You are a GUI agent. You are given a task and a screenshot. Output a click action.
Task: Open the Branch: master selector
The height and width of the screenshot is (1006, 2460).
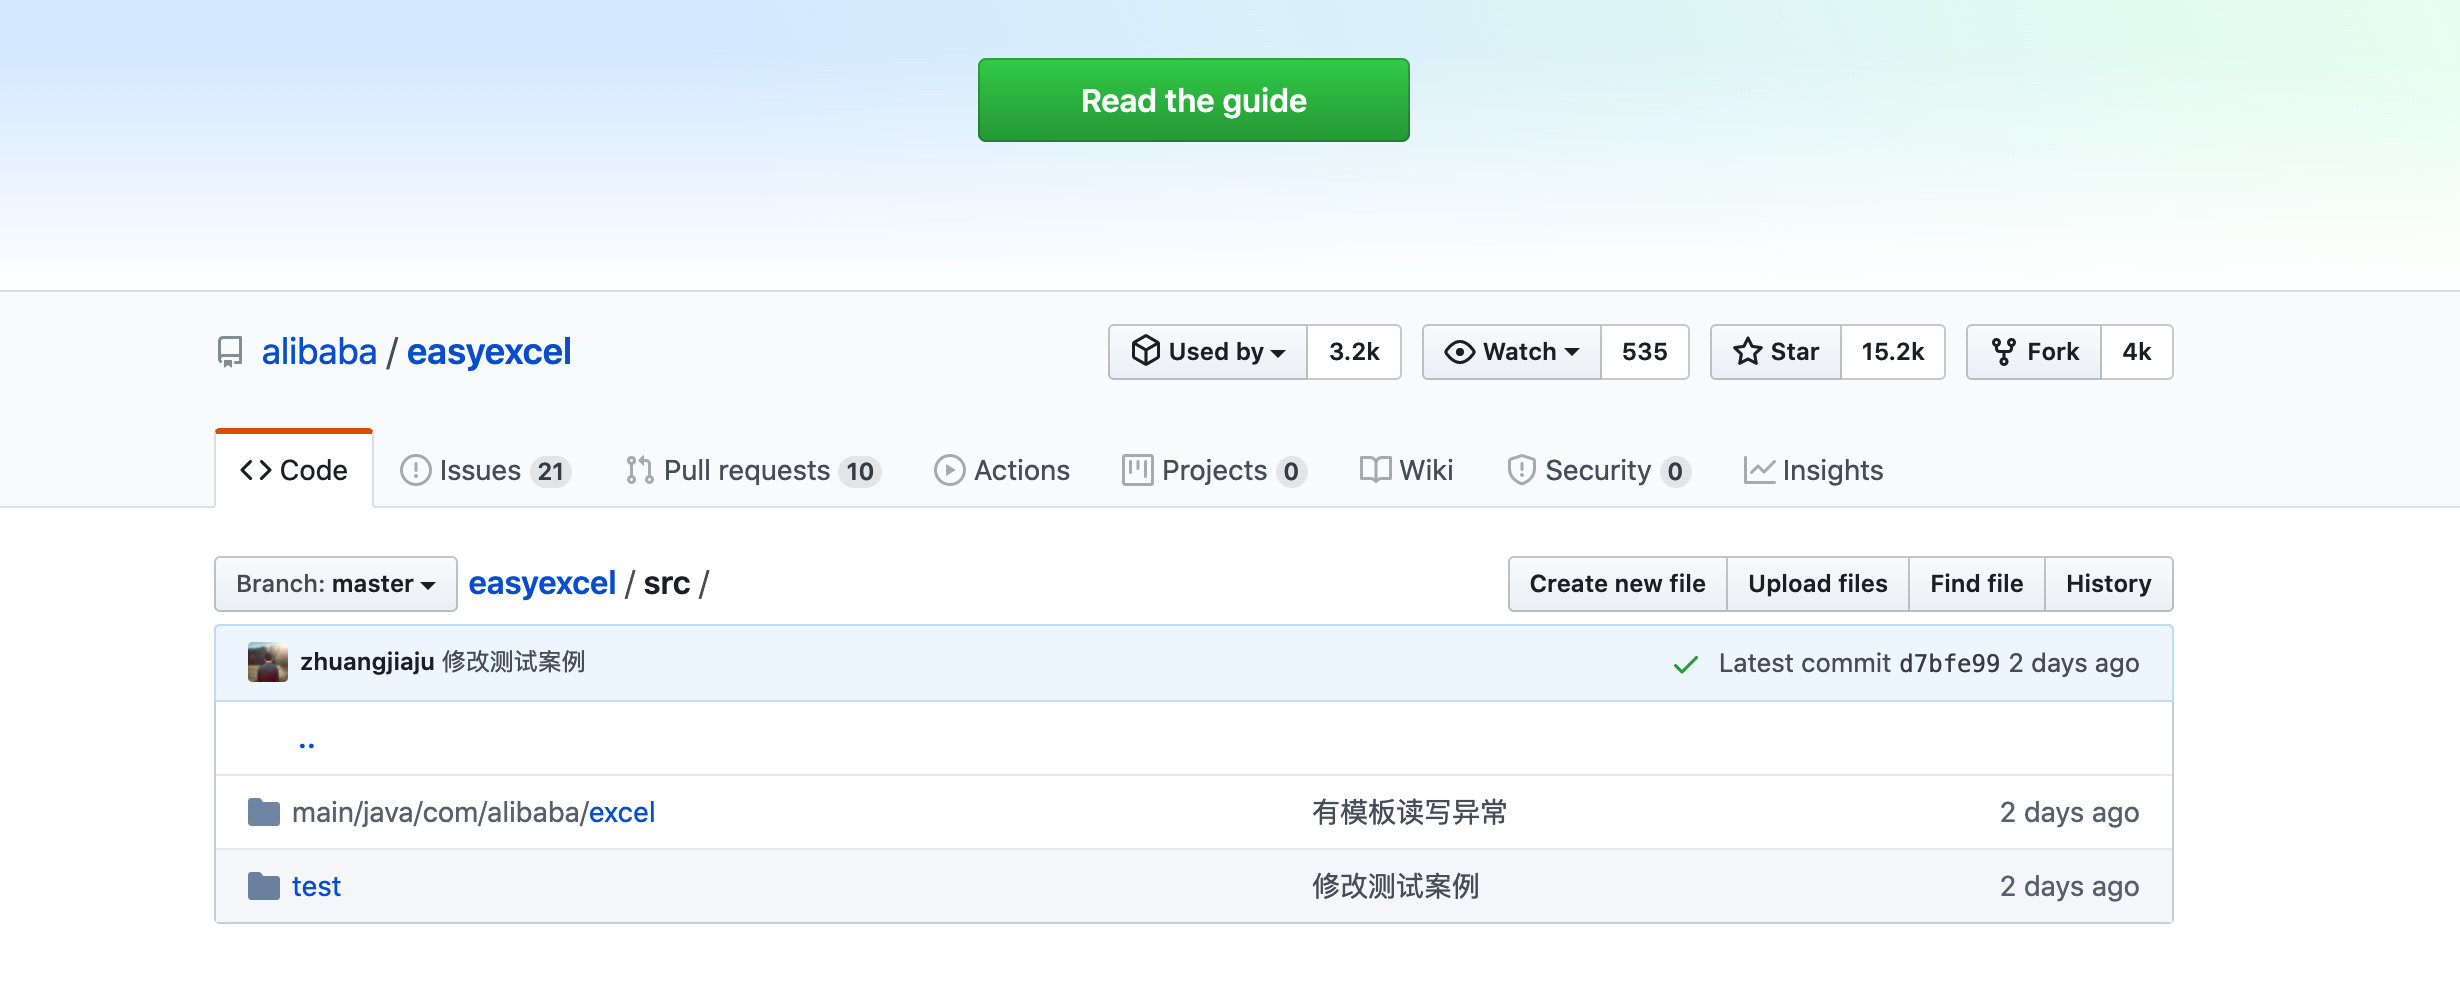[336, 584]
